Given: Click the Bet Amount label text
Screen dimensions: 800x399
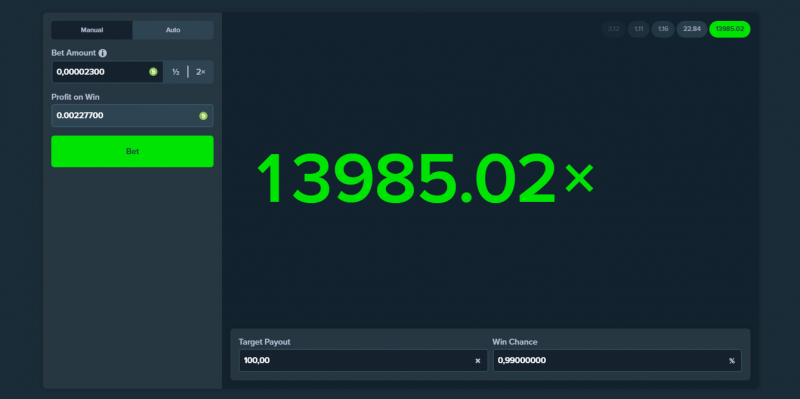Looking at the screenshot, I should pyautogui.click(x=73, y=53).
